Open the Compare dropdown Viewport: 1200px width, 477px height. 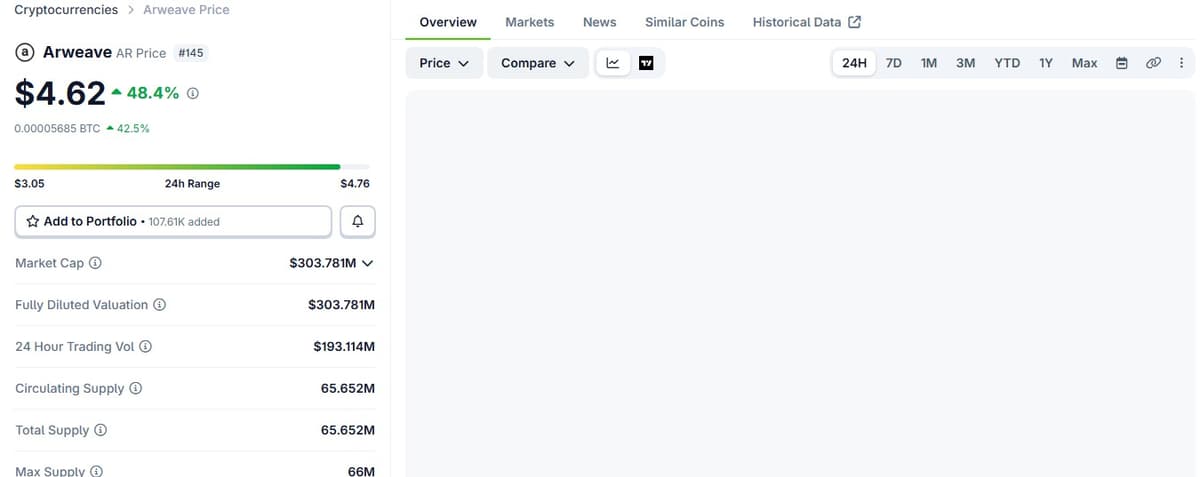pos(538,63)
